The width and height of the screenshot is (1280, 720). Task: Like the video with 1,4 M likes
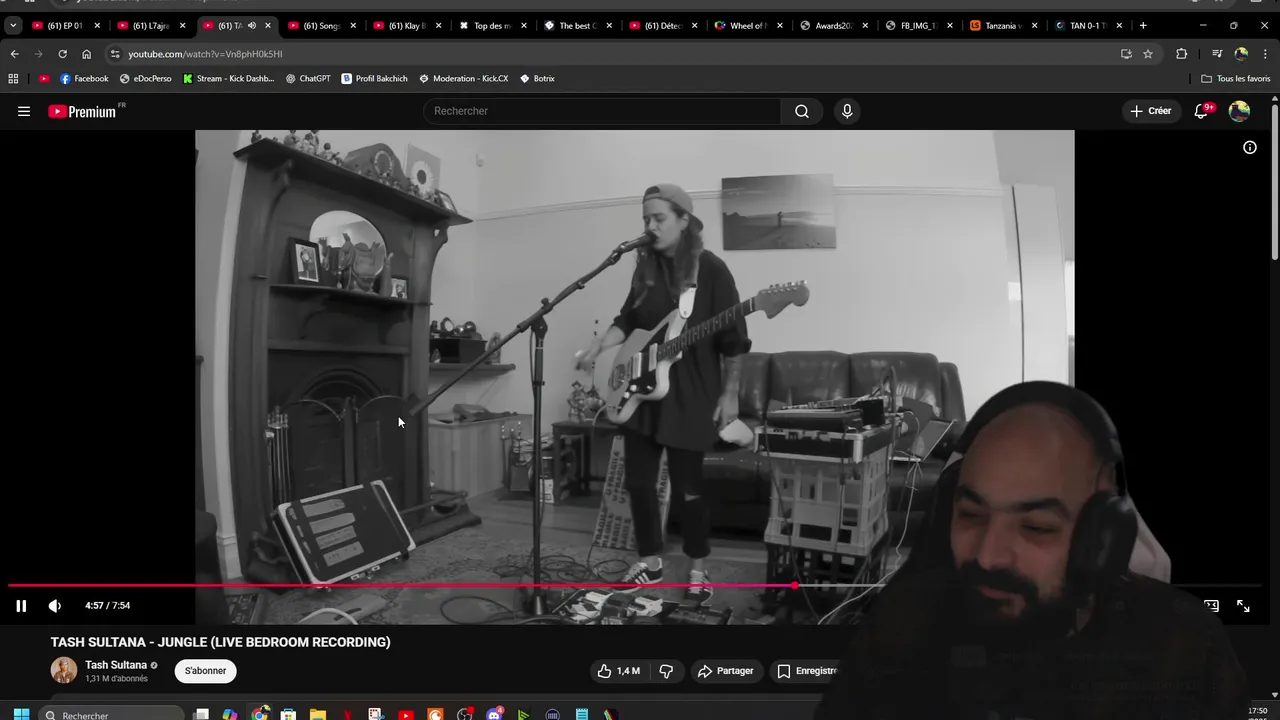618,671
